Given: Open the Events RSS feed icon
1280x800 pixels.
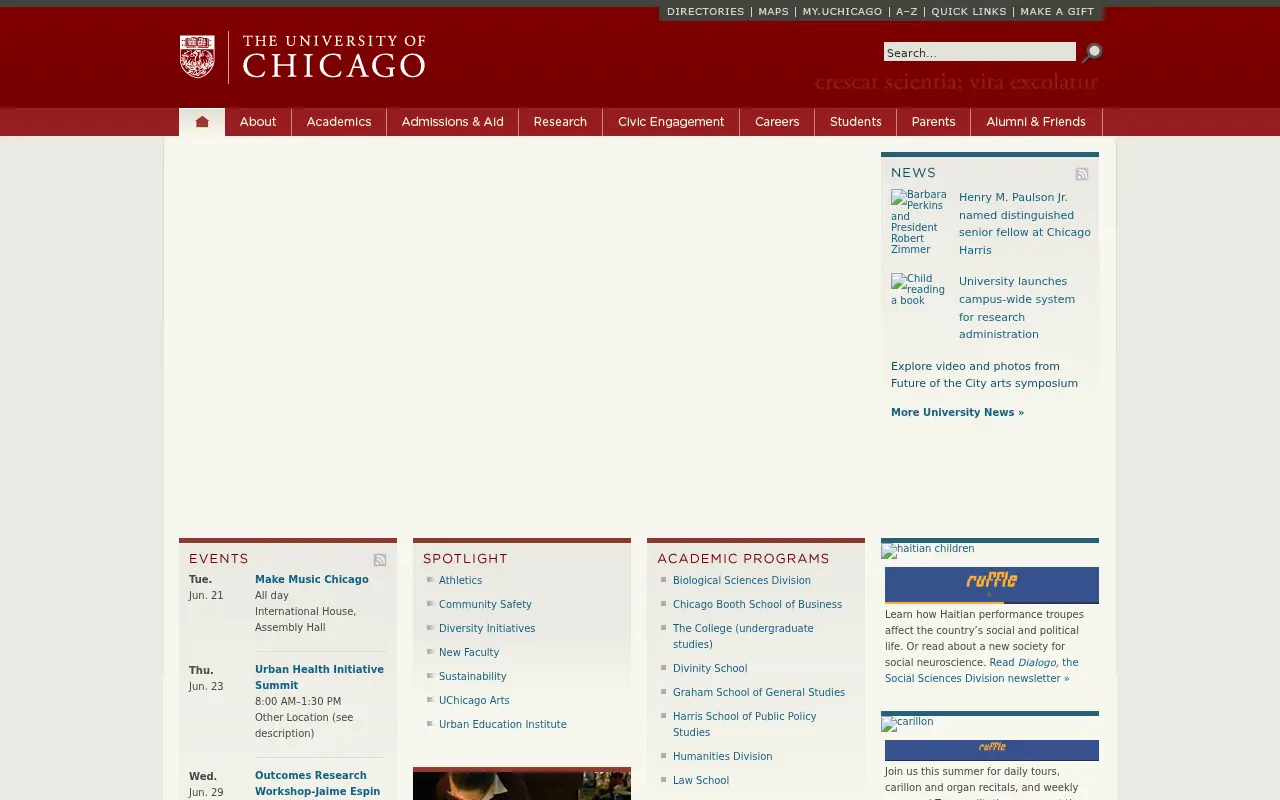Looking at the screenshot, I should click(x=380, y=560).
